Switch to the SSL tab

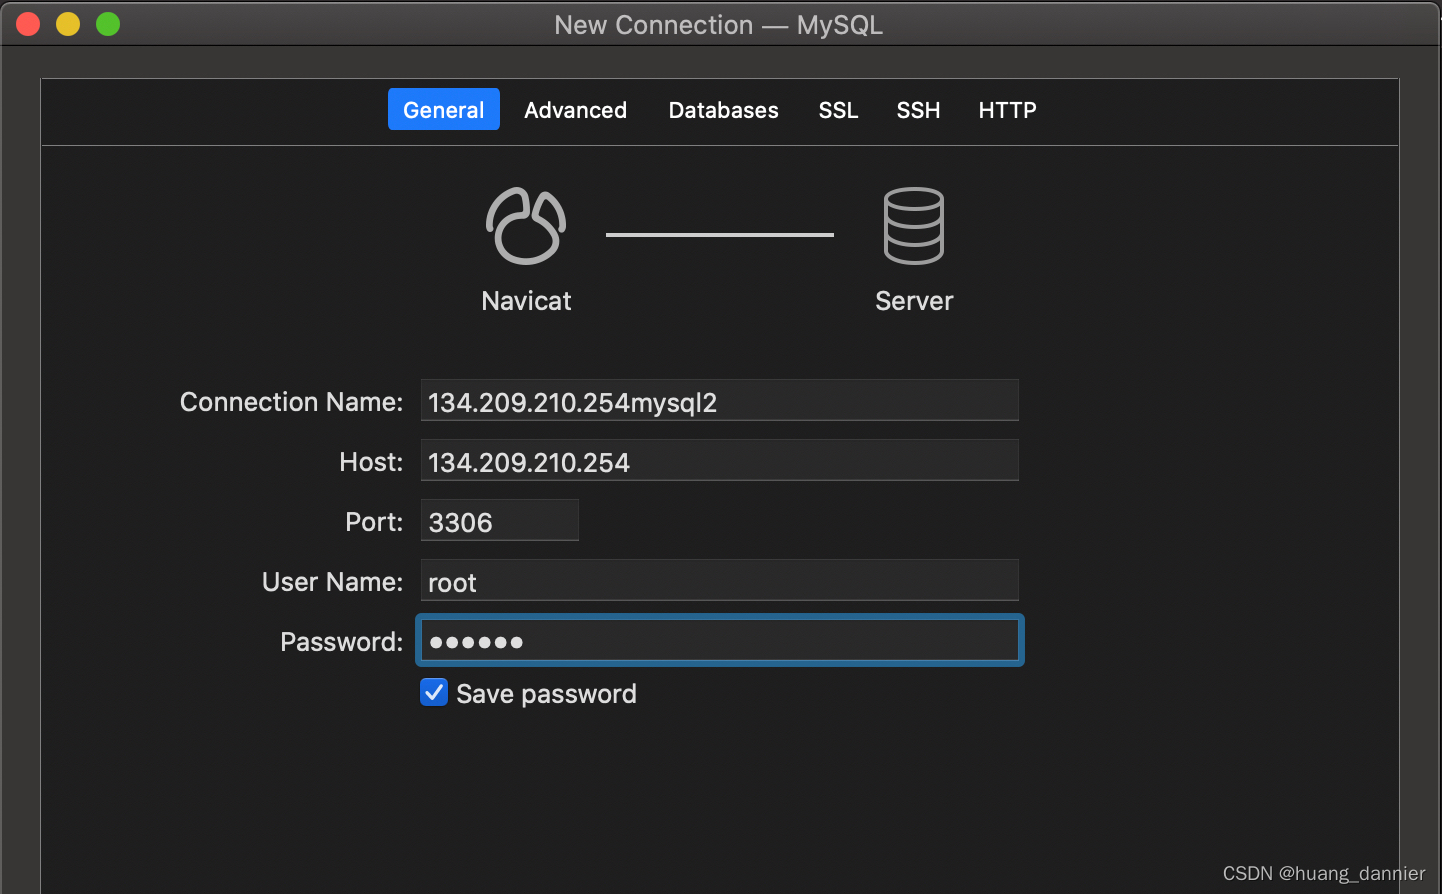pos(839,110)
